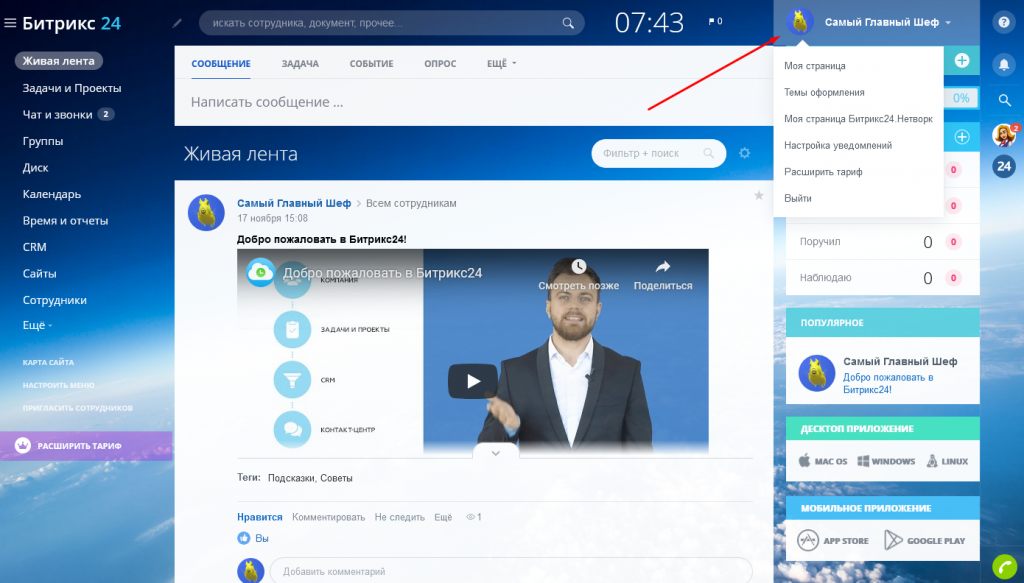The width and height of the screenshot is (1024, 583).
Task: Click Карта сайта link
Action: pyautogui.click(x=48, y=362)
